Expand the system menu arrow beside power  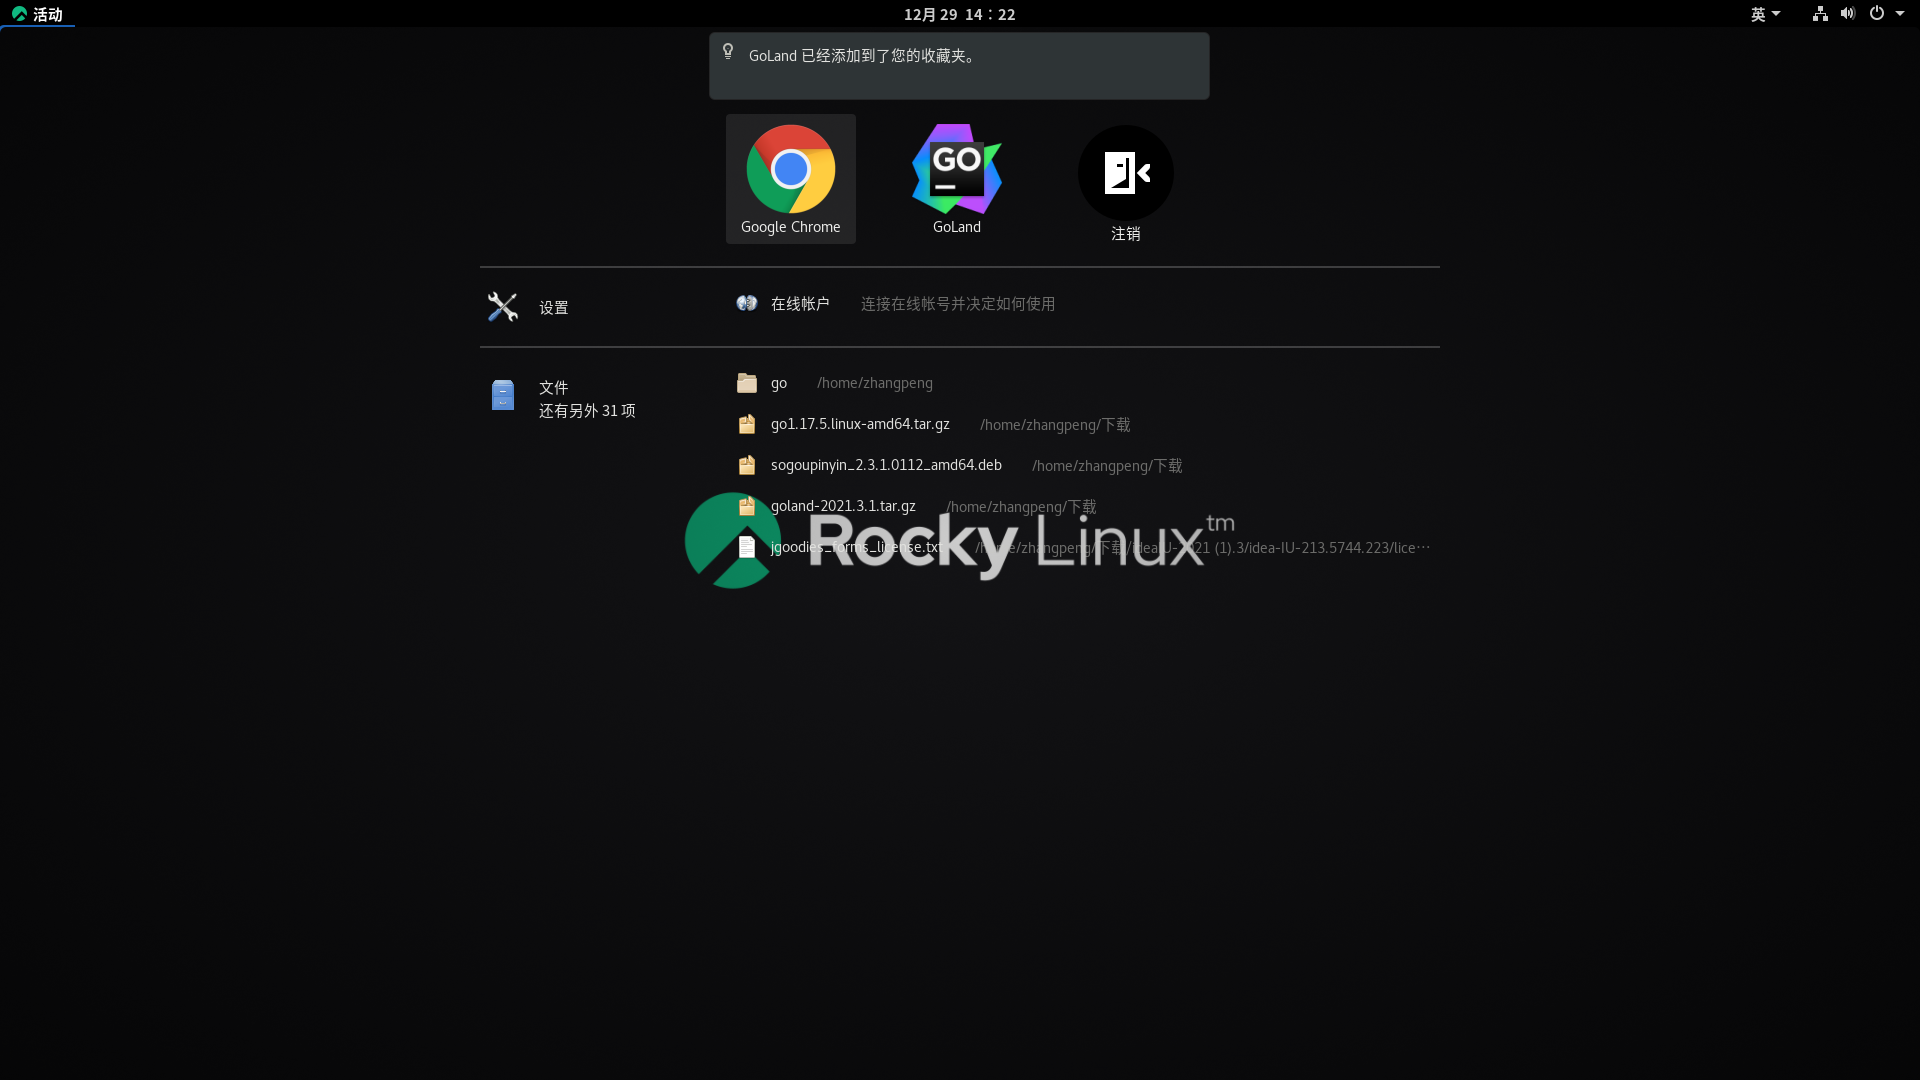(1900, 14)
